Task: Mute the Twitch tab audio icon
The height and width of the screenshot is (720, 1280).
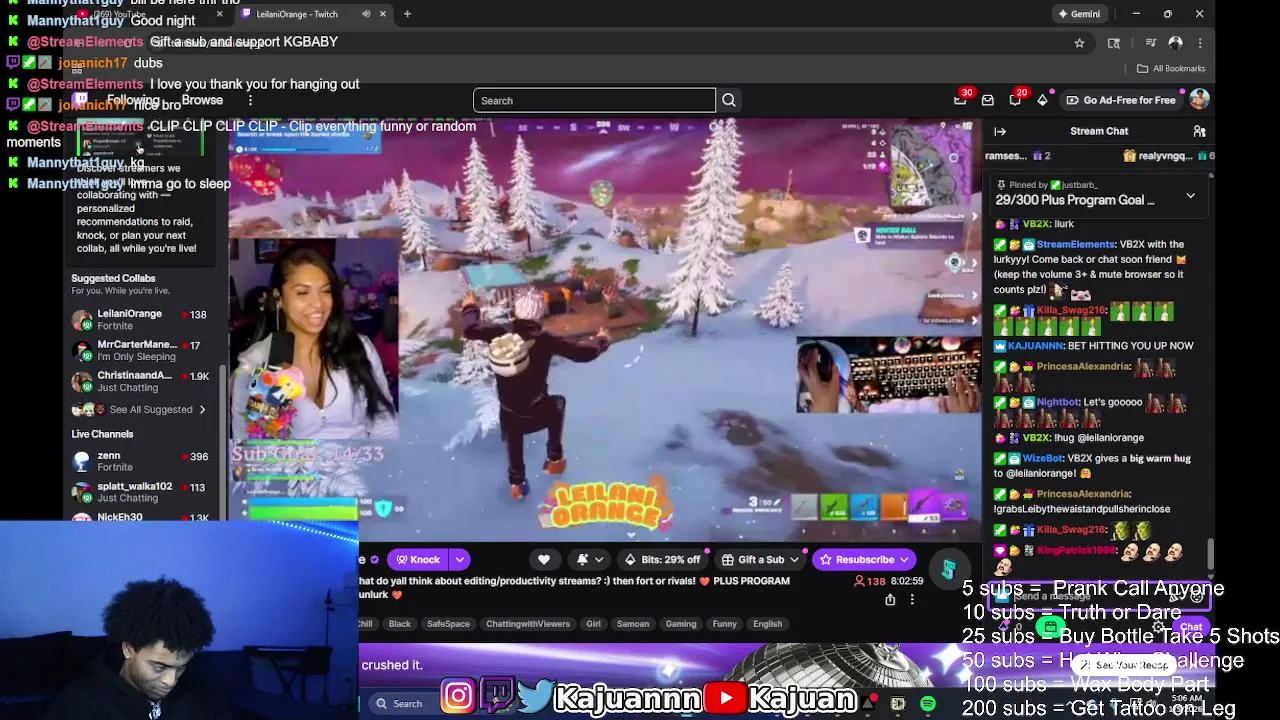Action: point(366,14)
